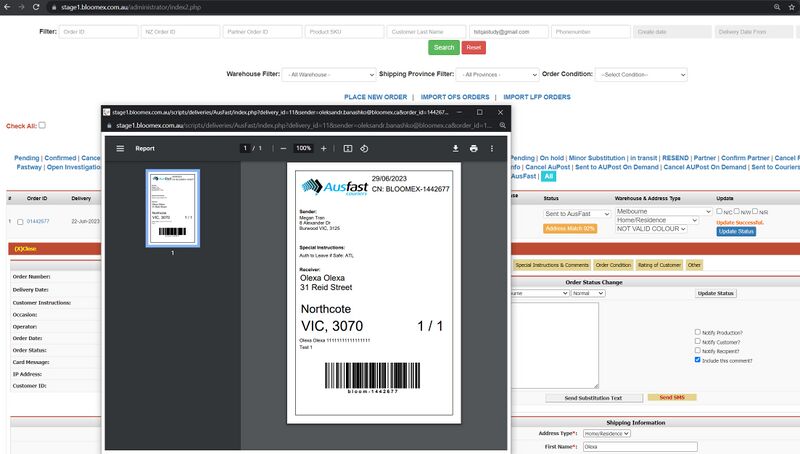Go forward in the browser
This screenshot has height=454, width=800.
pyautogui.click(x=21, y=7)
